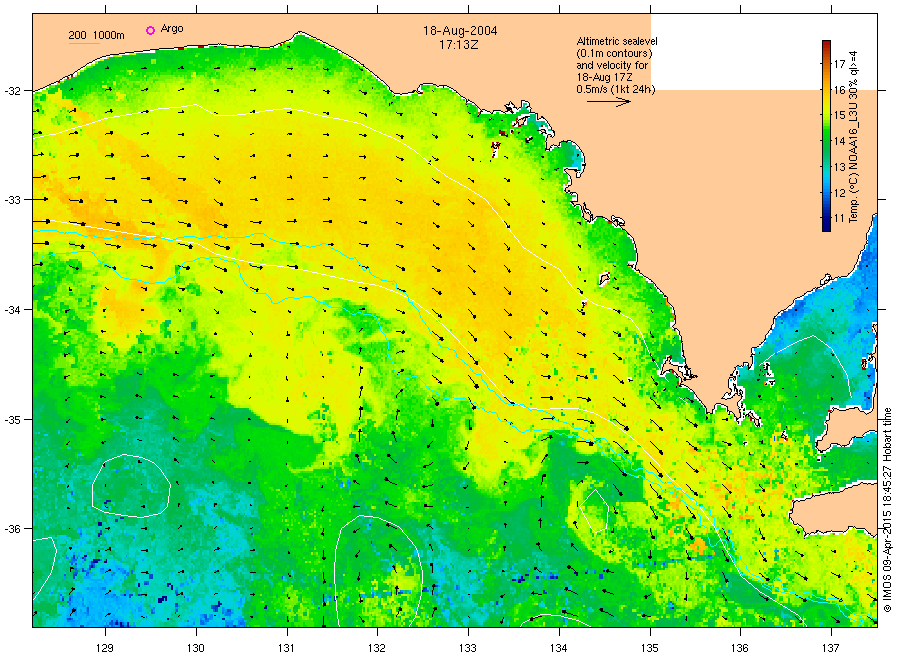Screen dimensions: 900x660
Task: Click the Argo legend label
Action: coord(172,29)
